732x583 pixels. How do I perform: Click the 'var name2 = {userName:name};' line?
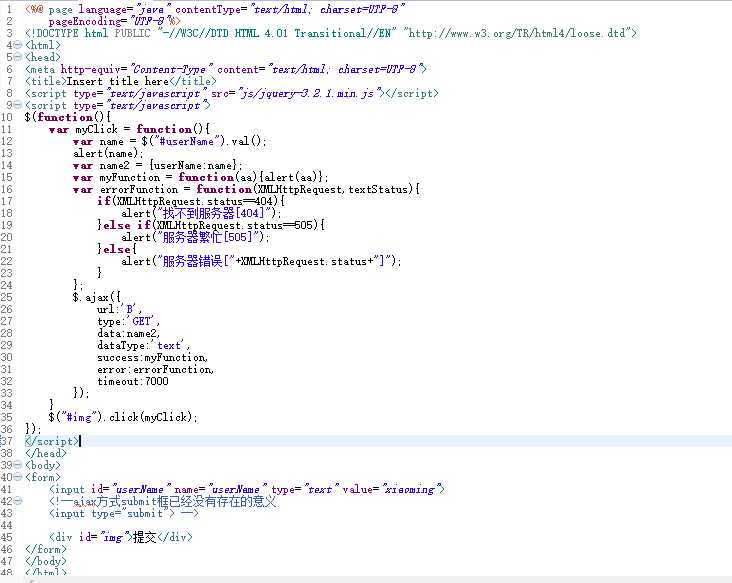[x=158, y=166]
